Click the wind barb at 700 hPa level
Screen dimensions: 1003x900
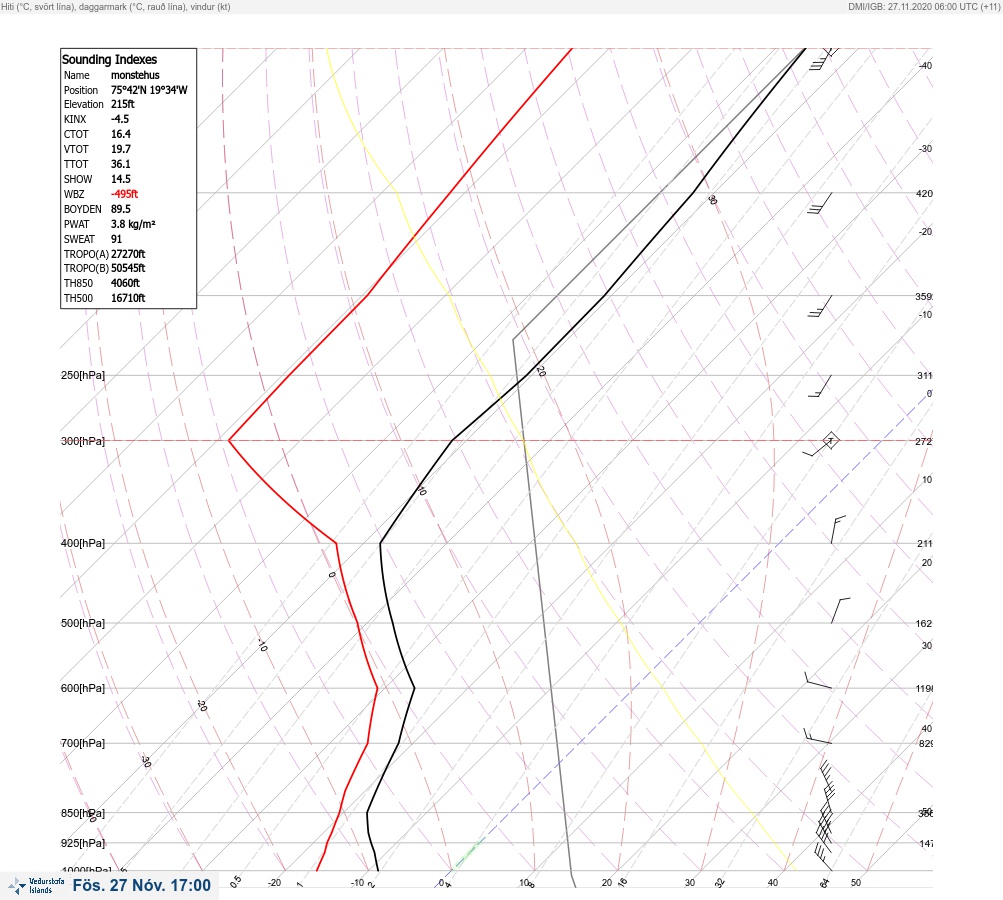tap(817, 736)
